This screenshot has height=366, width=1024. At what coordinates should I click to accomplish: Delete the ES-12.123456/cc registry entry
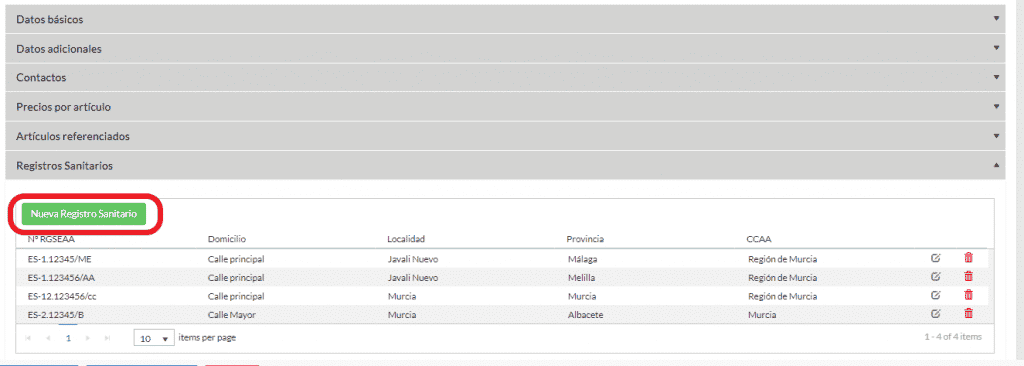pyautogui.click(x=968, y=295)
